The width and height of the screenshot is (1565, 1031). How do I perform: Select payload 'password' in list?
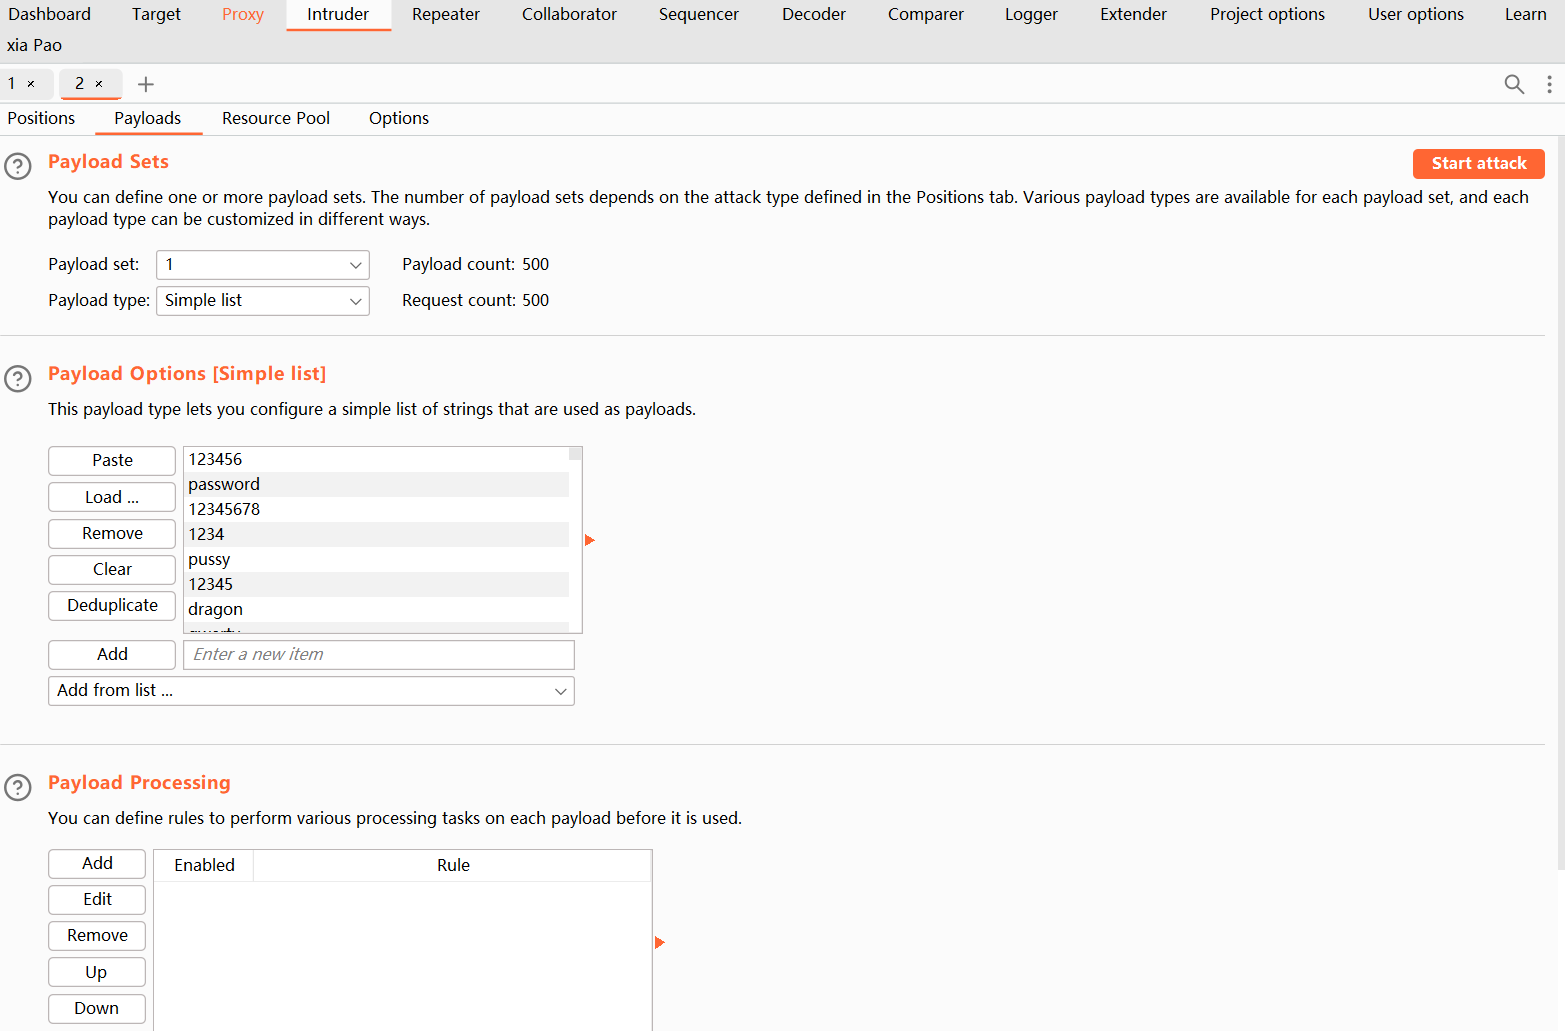tap(376, 484)
